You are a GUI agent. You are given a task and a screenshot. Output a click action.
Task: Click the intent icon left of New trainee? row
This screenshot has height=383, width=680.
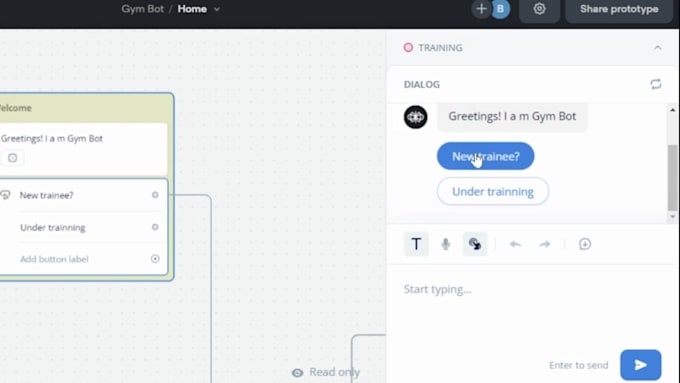pos(5,195)
